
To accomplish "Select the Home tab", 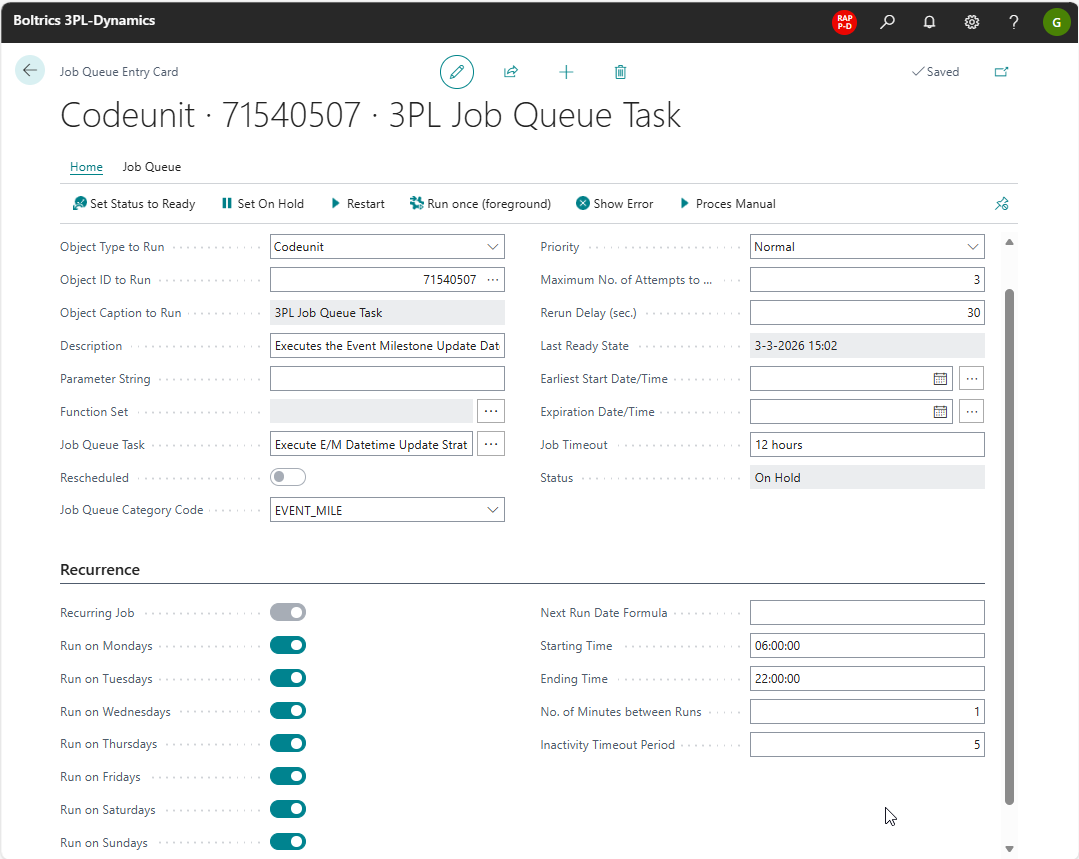I will 86,167.
